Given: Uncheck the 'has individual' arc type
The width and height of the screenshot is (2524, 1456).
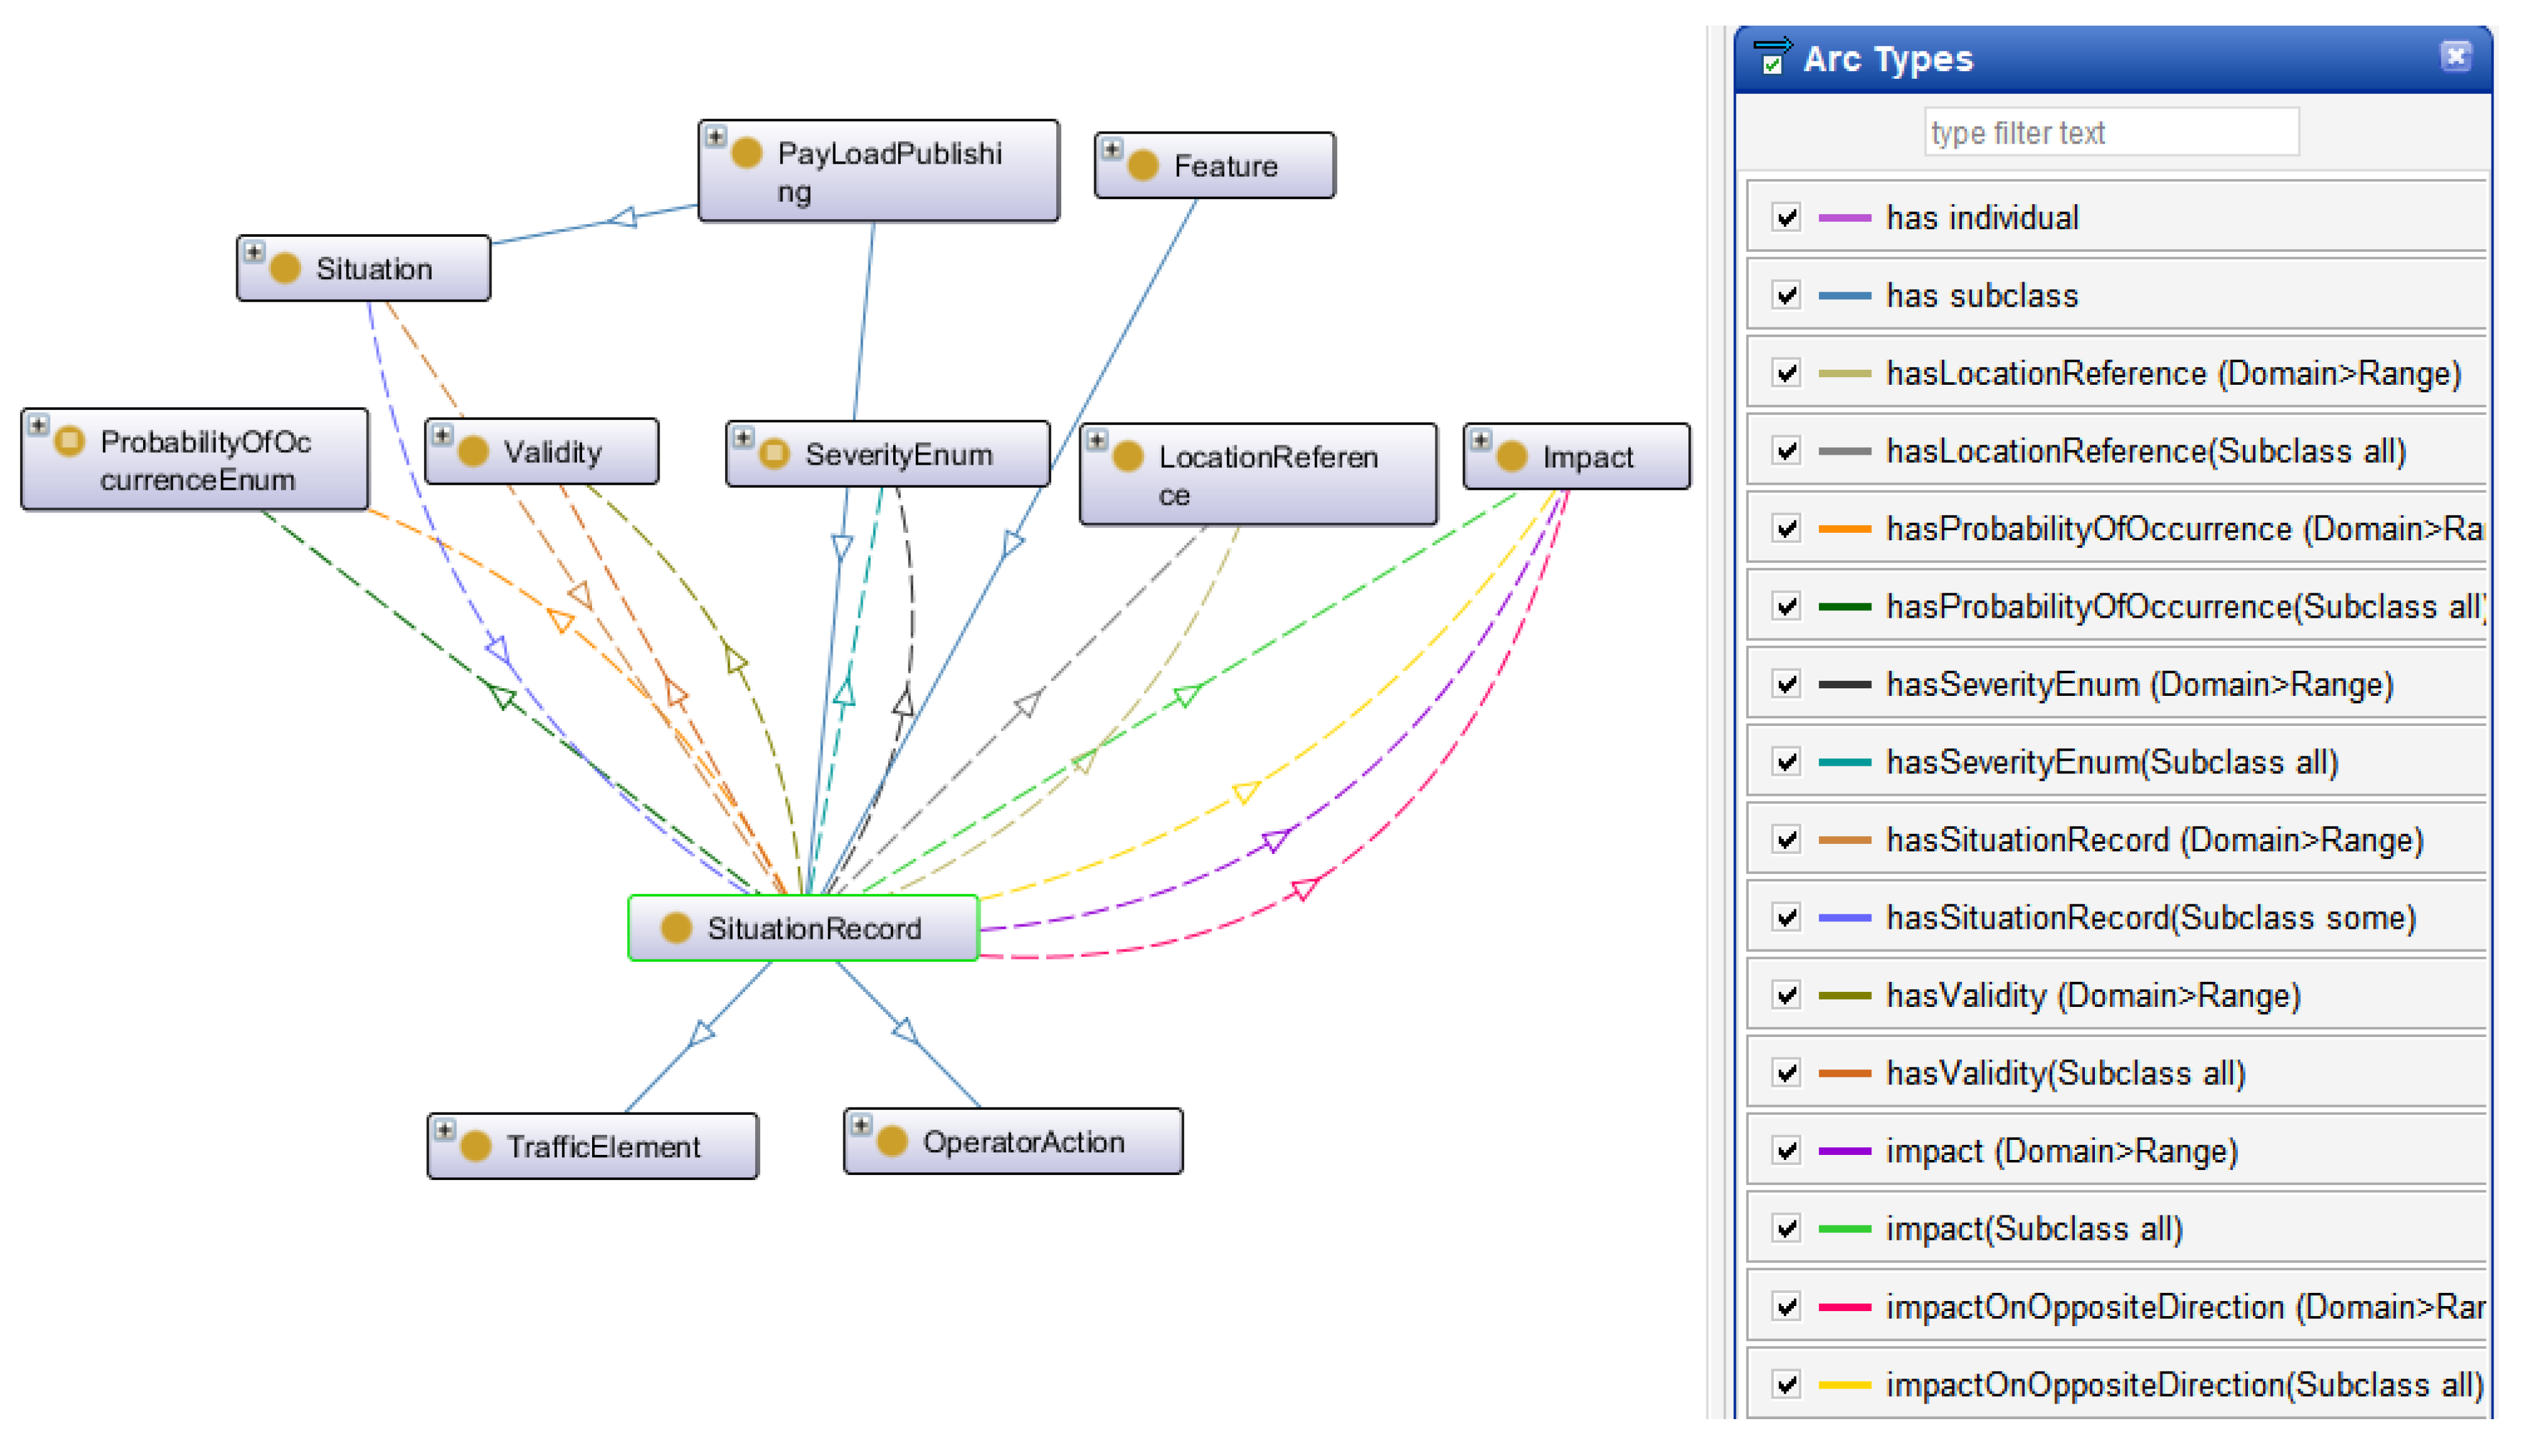Looking at the screenshot, I should pos(1787,217).
